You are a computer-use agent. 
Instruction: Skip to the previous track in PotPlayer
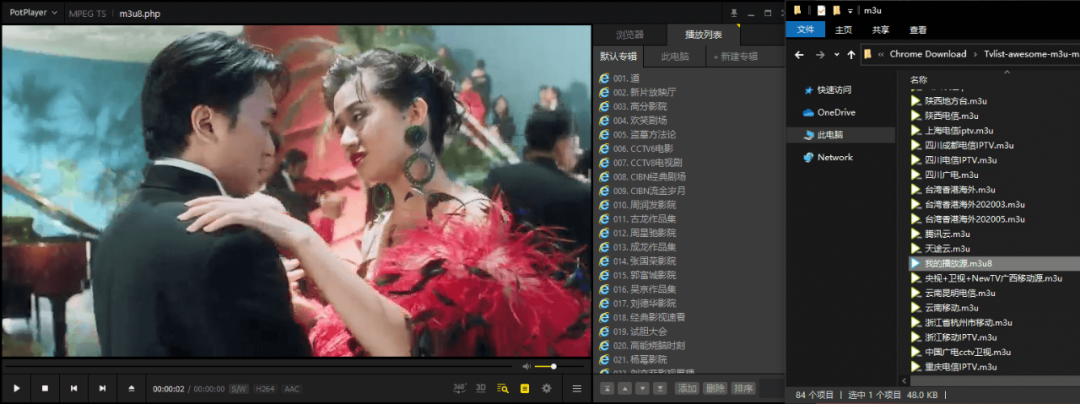(x=74, y=389)
